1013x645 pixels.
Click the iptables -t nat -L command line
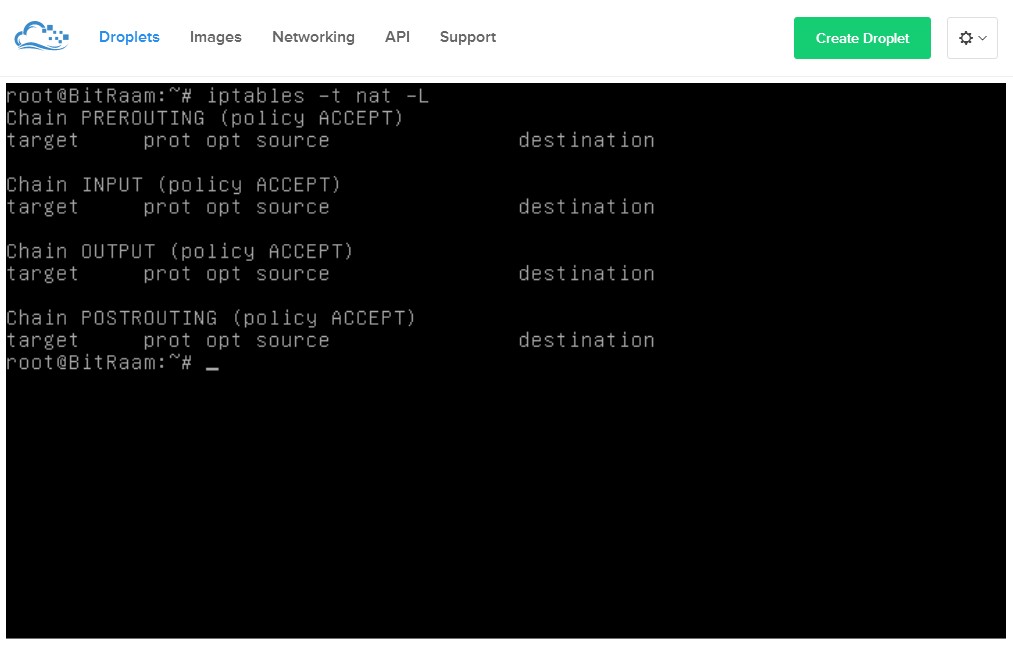[217, 96]
